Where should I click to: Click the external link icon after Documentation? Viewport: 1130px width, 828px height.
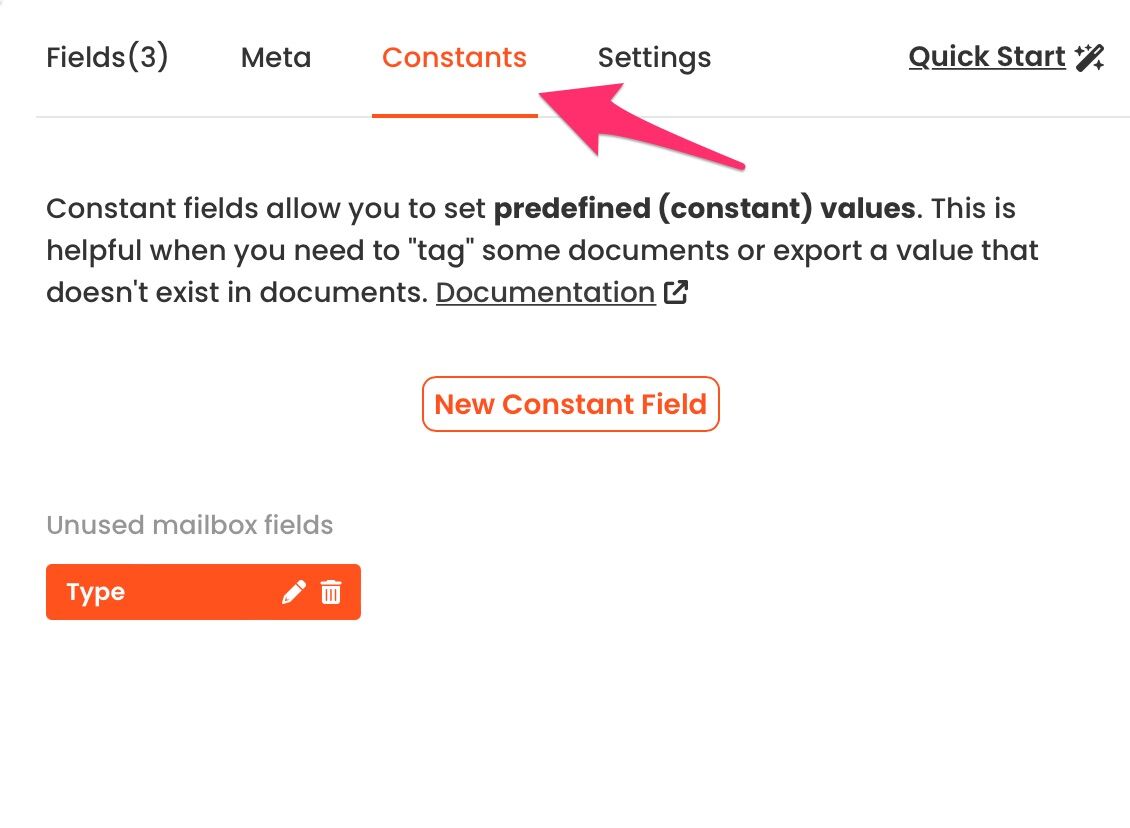point(677,293)
